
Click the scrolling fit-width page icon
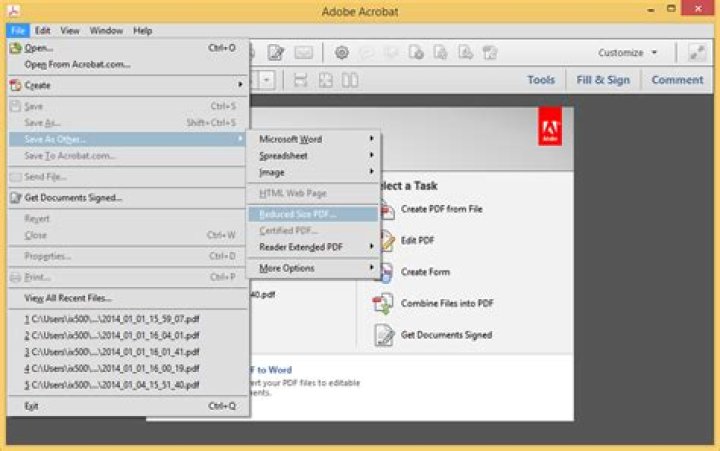point(300,80)
